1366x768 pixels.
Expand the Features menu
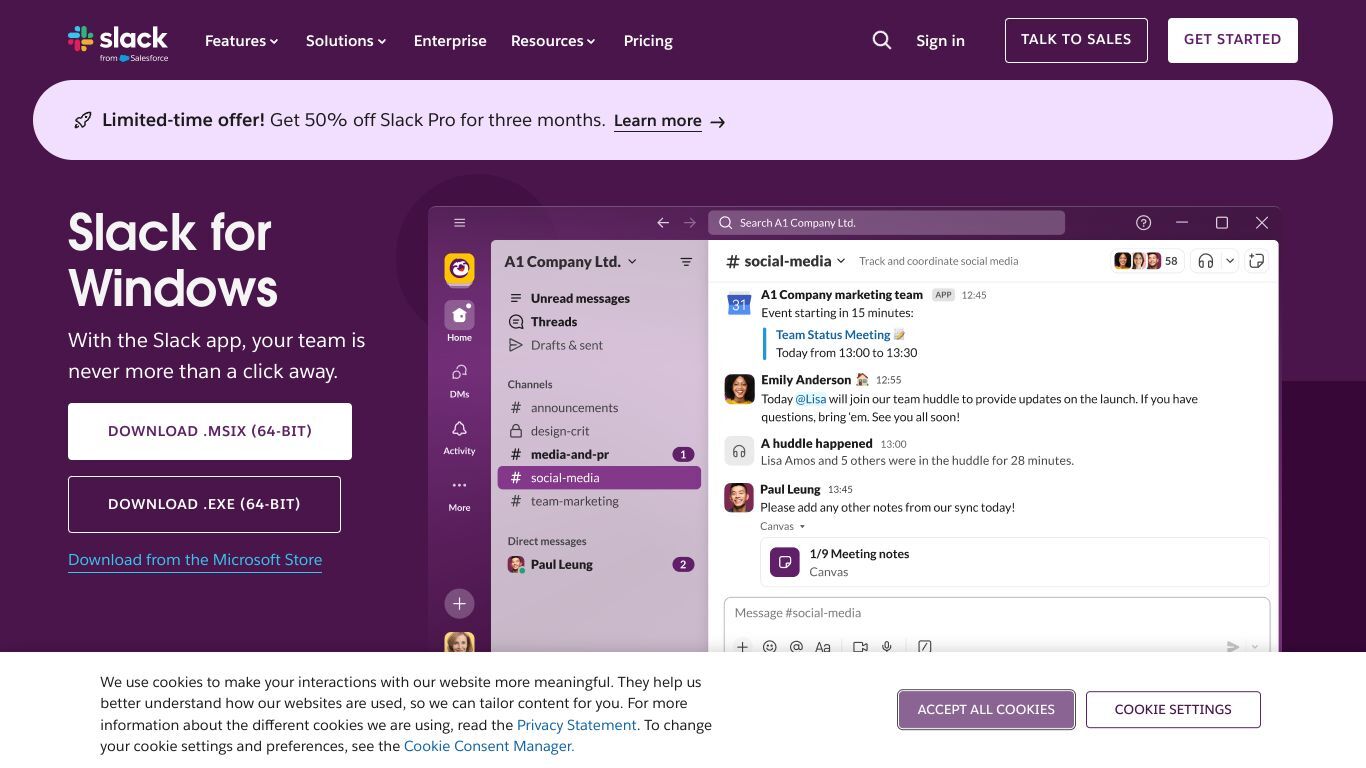click(241, 41)
